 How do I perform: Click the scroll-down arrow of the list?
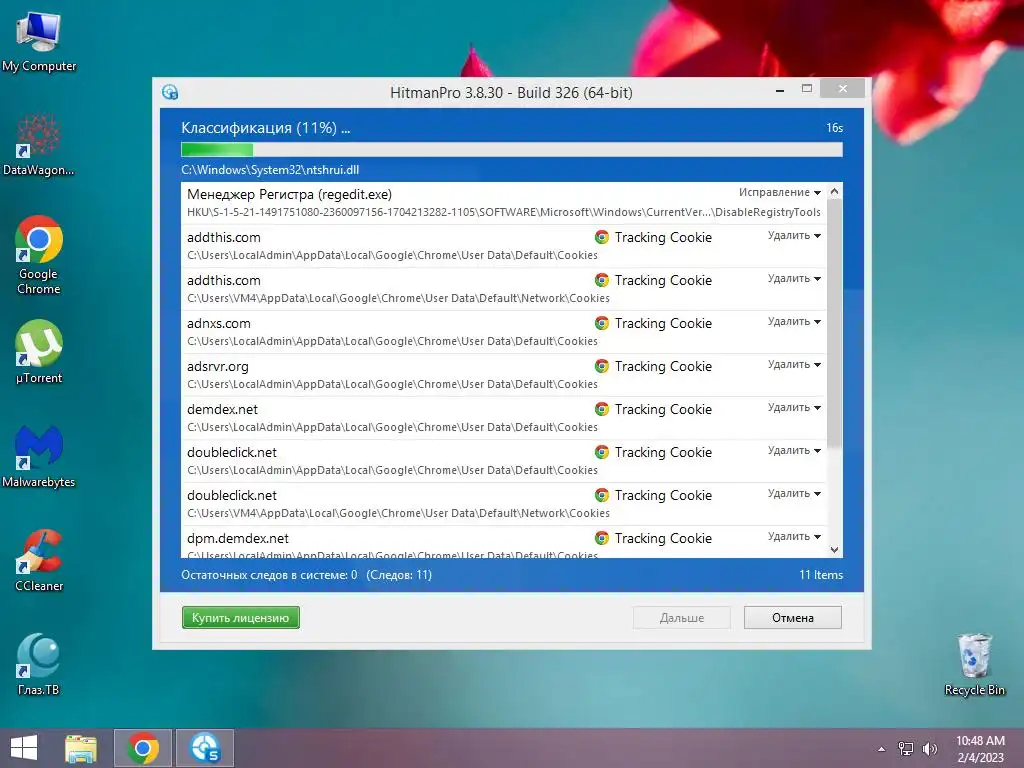(834, 550)
